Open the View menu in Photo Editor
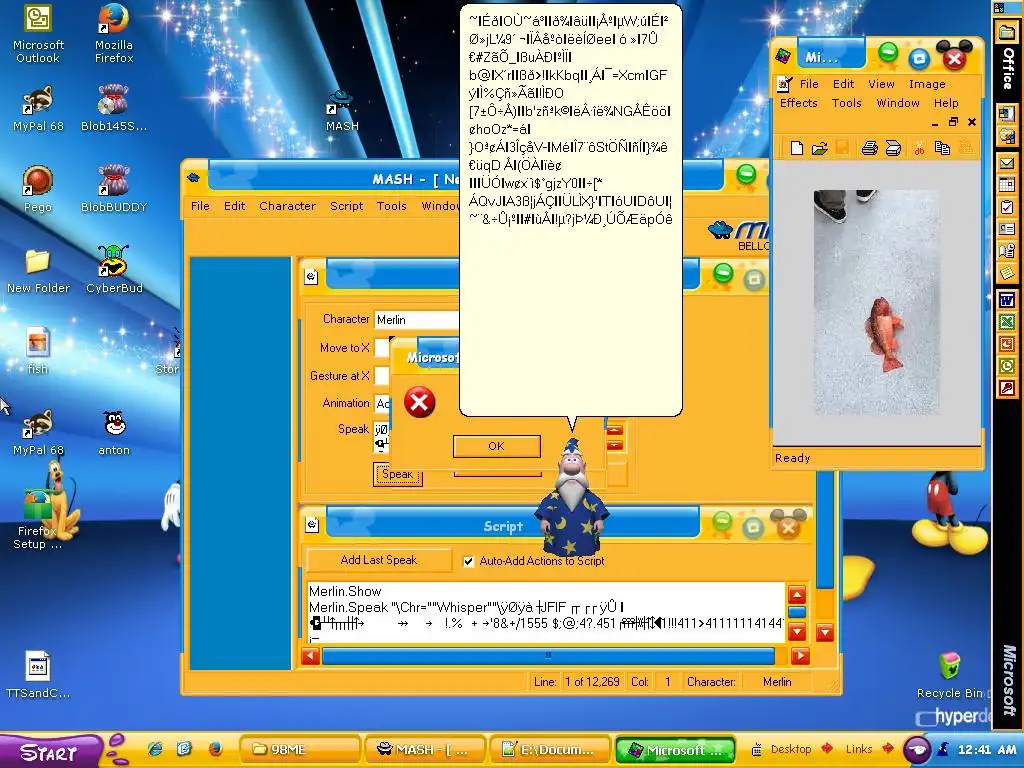Image resolution: width=1024 pixels, height=768 pixels. (x=881, y=84)
